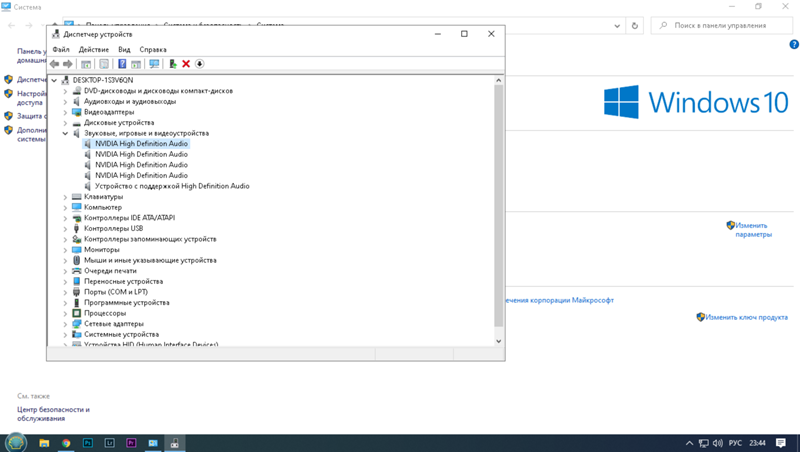The width and height of the screenshot is (800, 452).
Task: Click the blue help icon in System window
Action: [794, 44]
